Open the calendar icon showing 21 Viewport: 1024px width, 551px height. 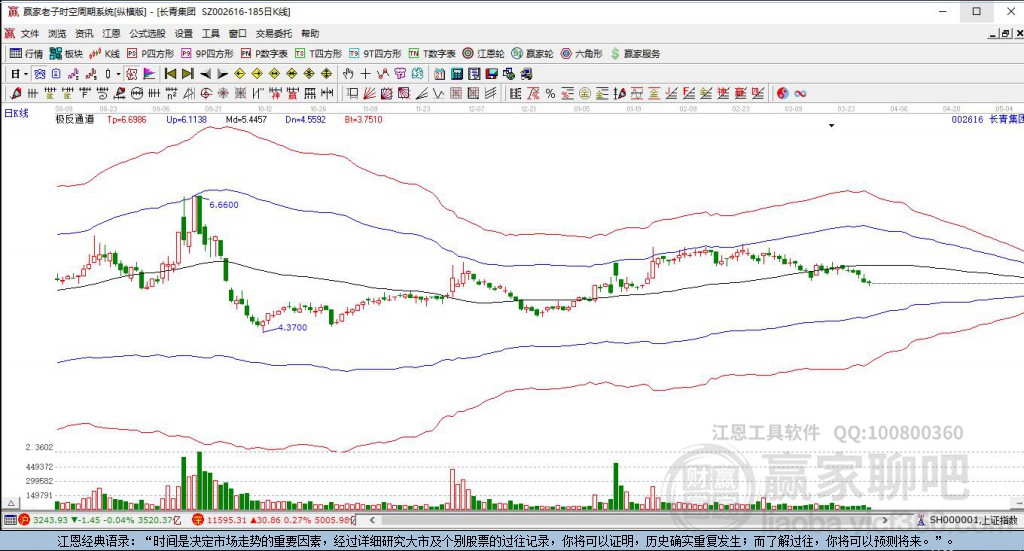pos(440,74)
